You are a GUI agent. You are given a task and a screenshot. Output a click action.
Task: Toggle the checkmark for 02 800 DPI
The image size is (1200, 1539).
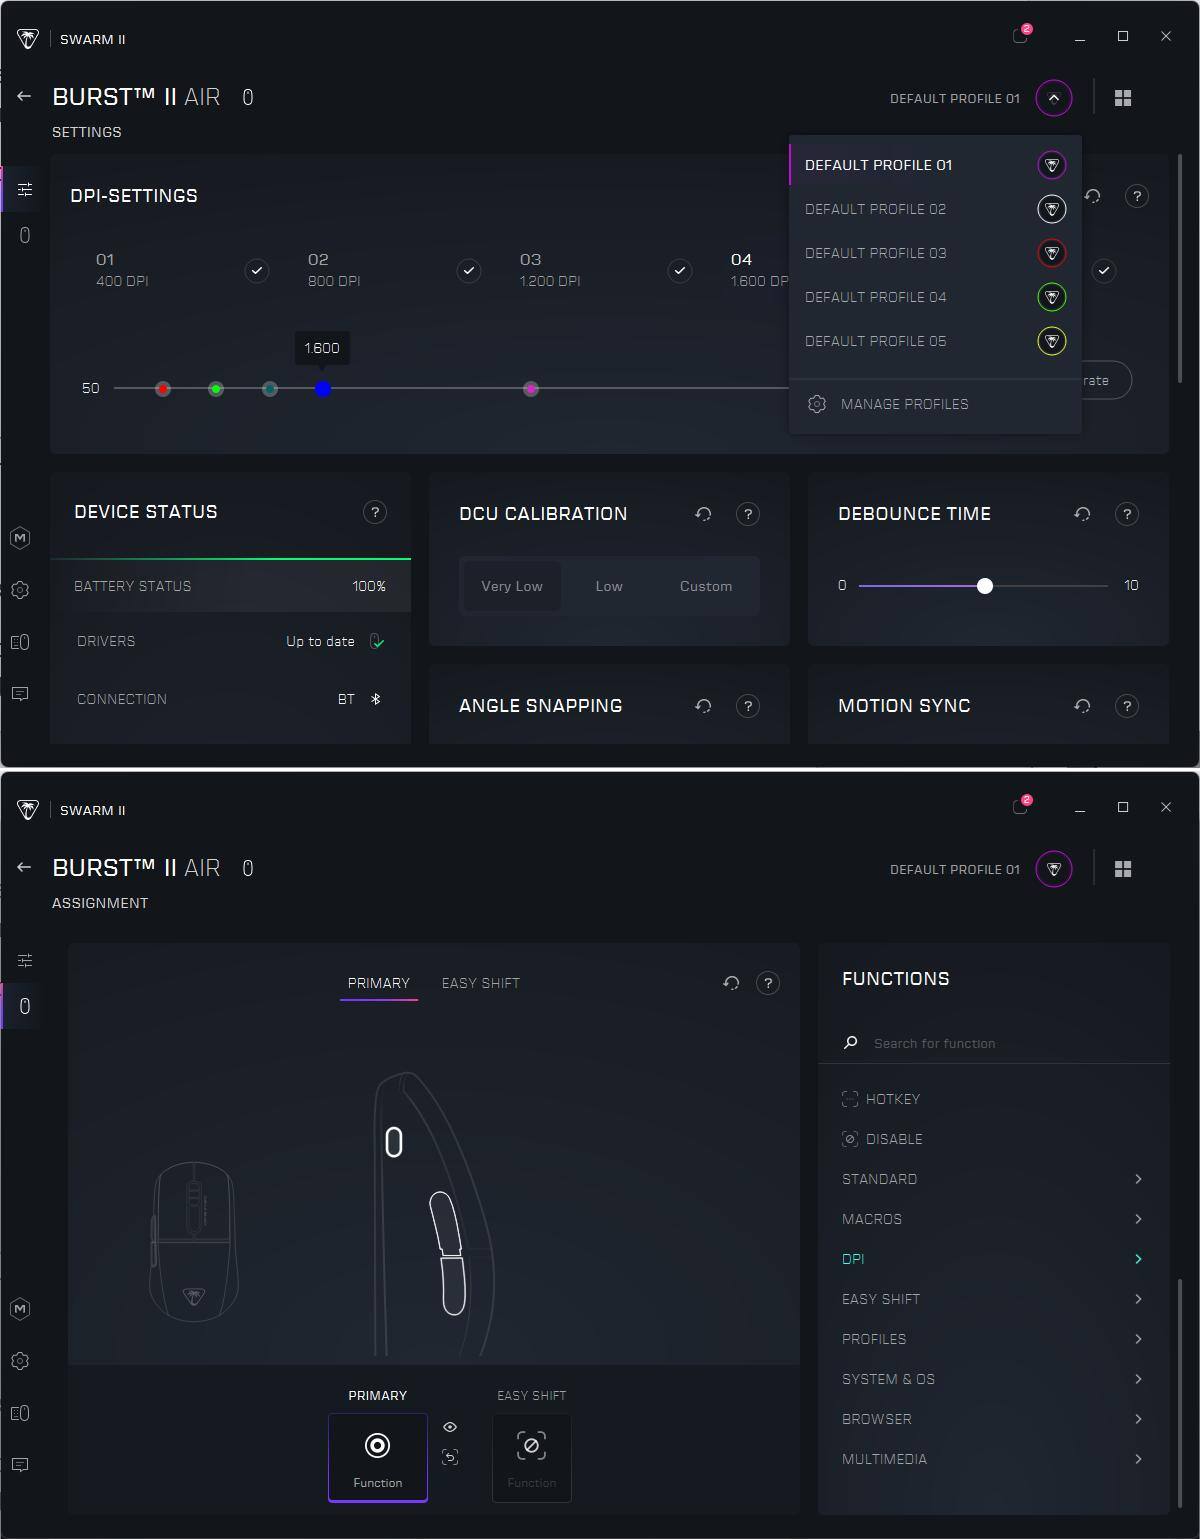[x=468, y=270]
